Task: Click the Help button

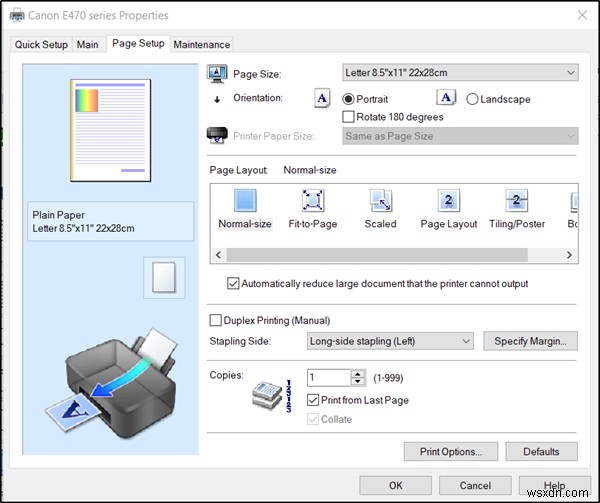Action: coord(555,485)
